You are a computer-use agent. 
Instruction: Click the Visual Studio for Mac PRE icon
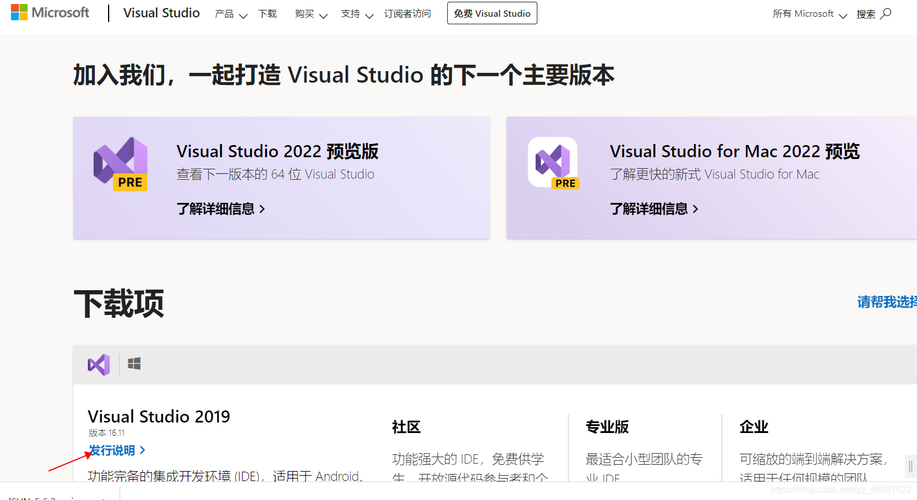pyautogui.click(x=553, y=163)
